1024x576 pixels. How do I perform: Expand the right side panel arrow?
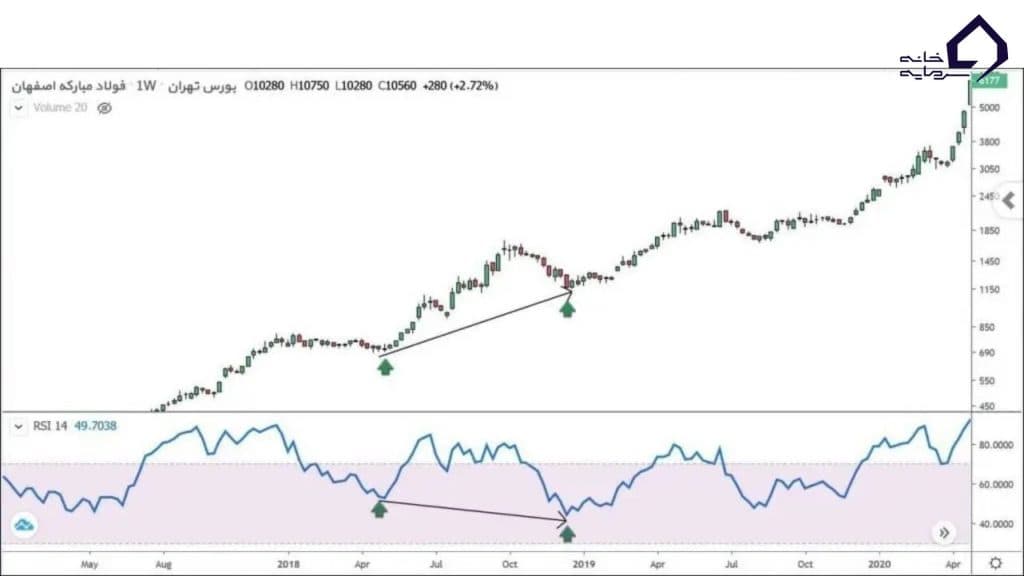[x=1009, y=201]
